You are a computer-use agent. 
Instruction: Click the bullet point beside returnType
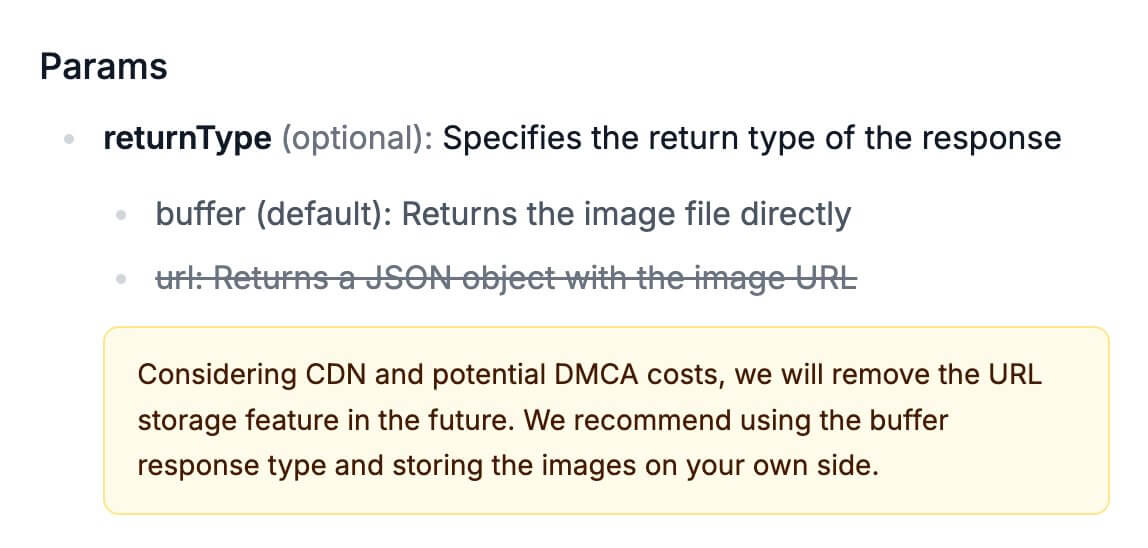[x=69, y=139]
